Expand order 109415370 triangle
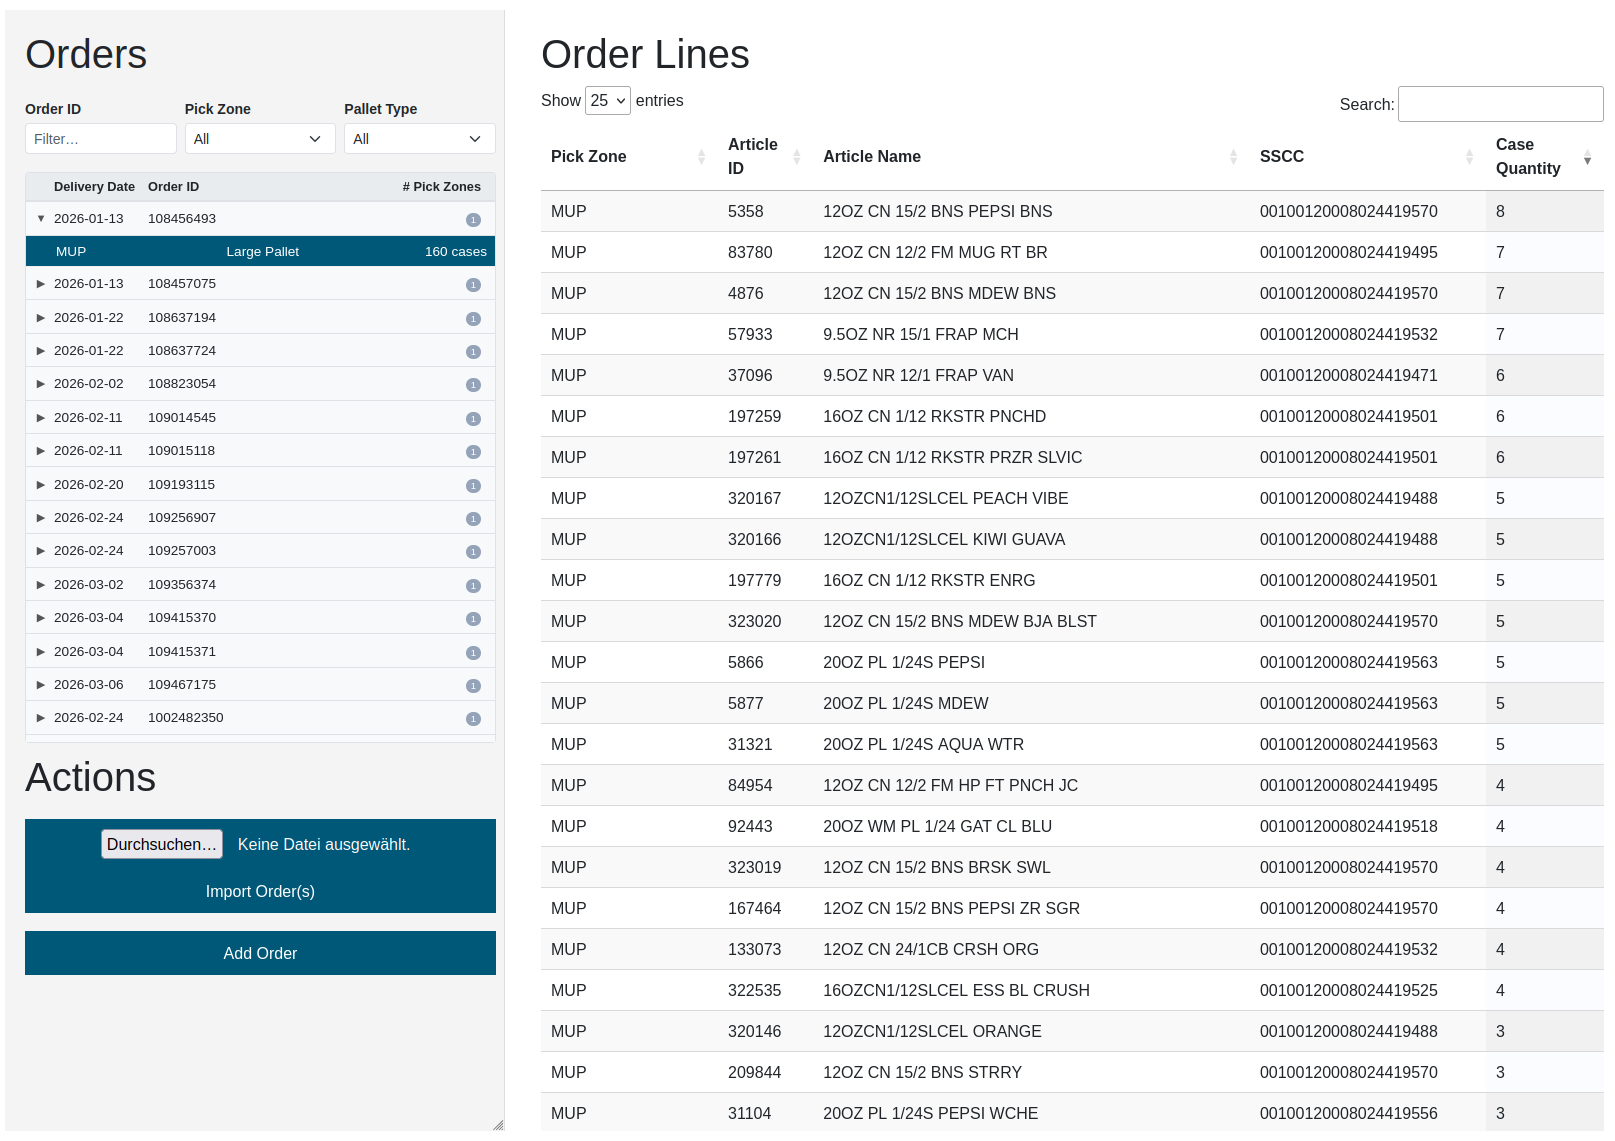Image resolution: width=1615 pixels, height=1141 pixels. [x=41, y=618]
